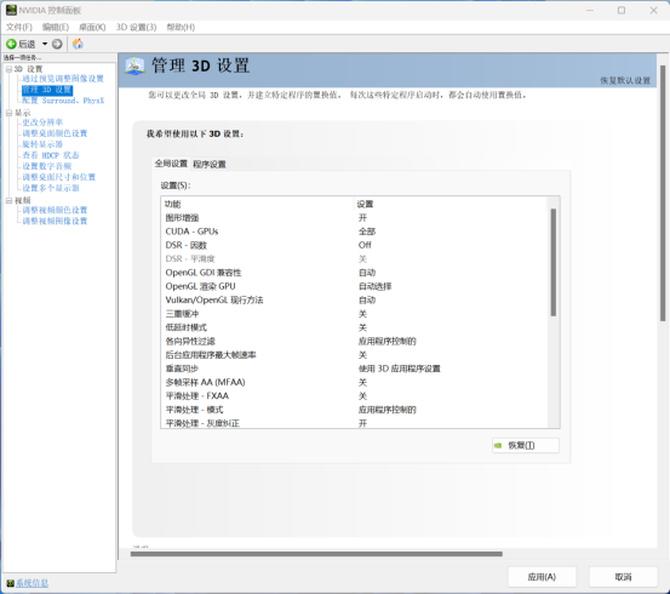The image size is (670, 594).
Task: Select the 平滑处理 - 灰度纠正 row
Action: (x=355, y=423)
